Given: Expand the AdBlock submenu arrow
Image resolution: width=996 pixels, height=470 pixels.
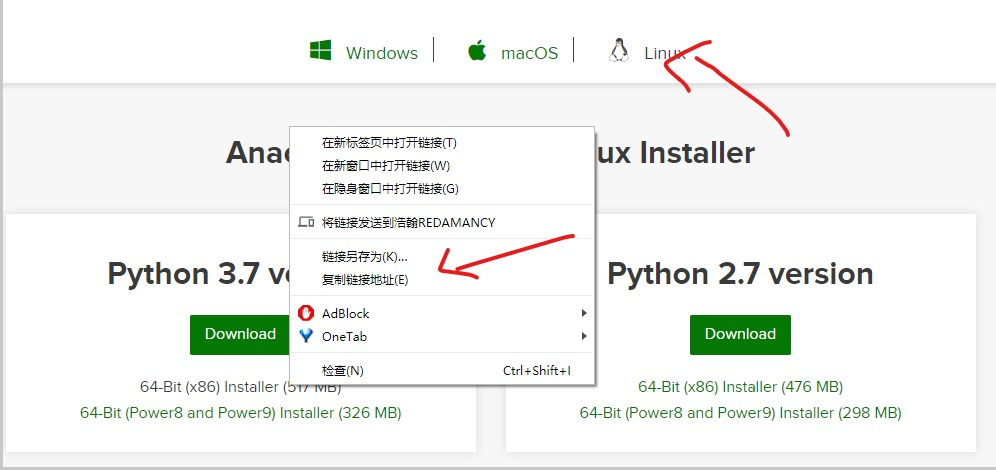Looking at the screenshot, I should point(583,313).
